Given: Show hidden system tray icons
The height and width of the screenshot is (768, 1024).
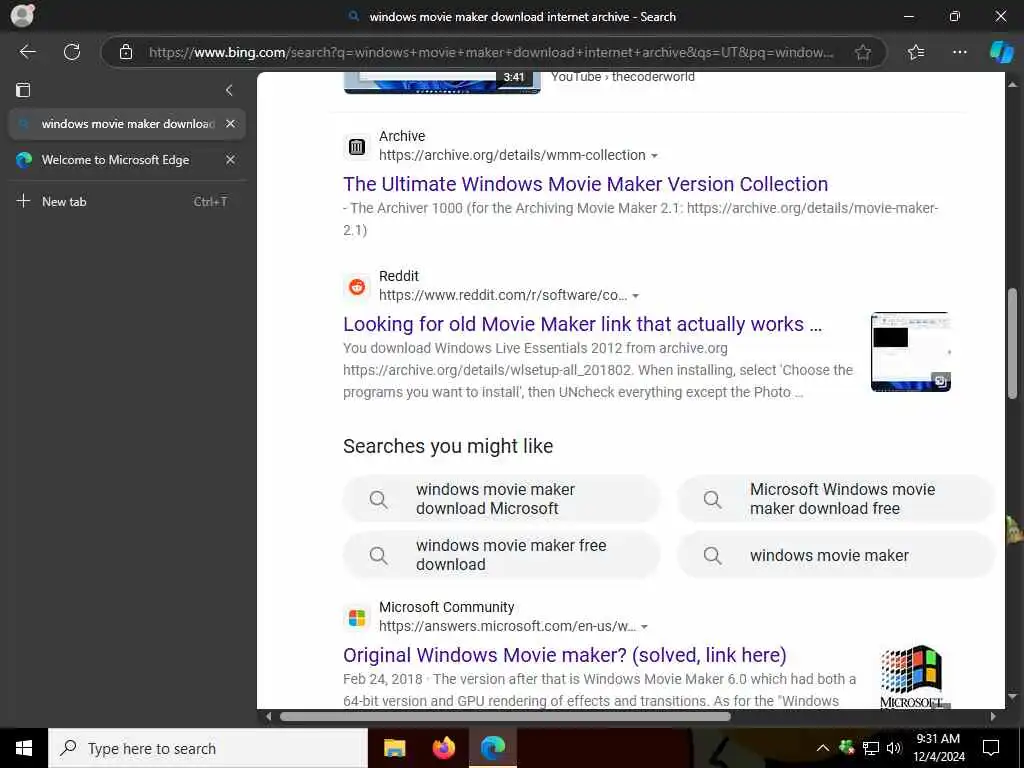Looking at the screenshot, I should [x=823, y=748].
